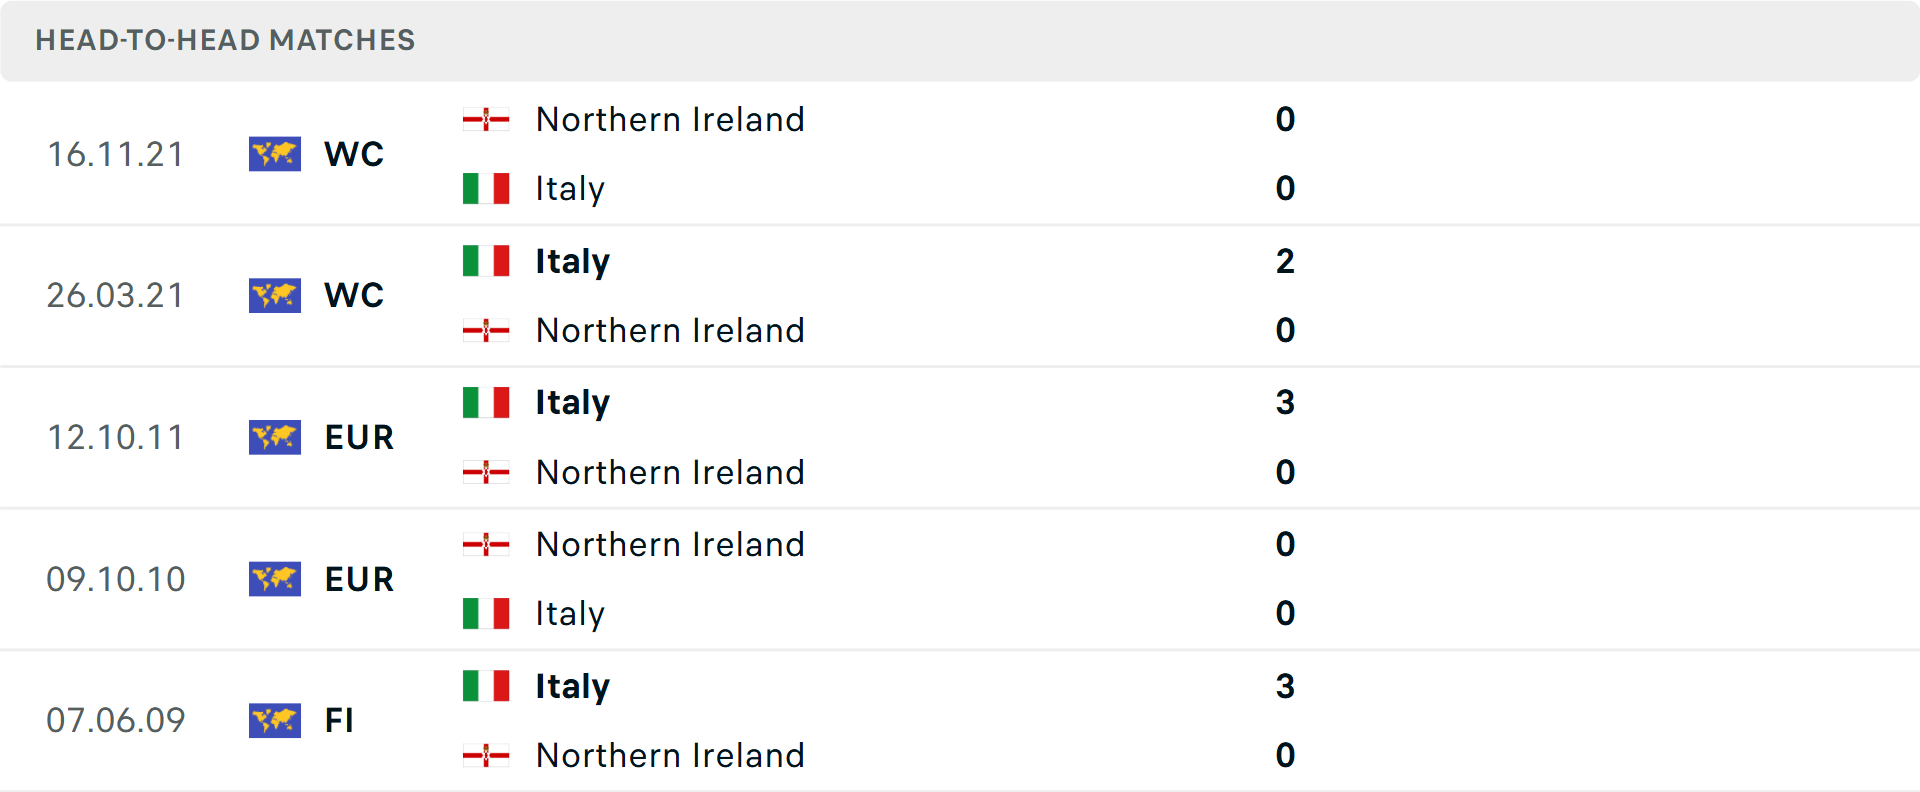Click the Northern Ireland flag in the 09.10.10 row

tap(487, 545)
